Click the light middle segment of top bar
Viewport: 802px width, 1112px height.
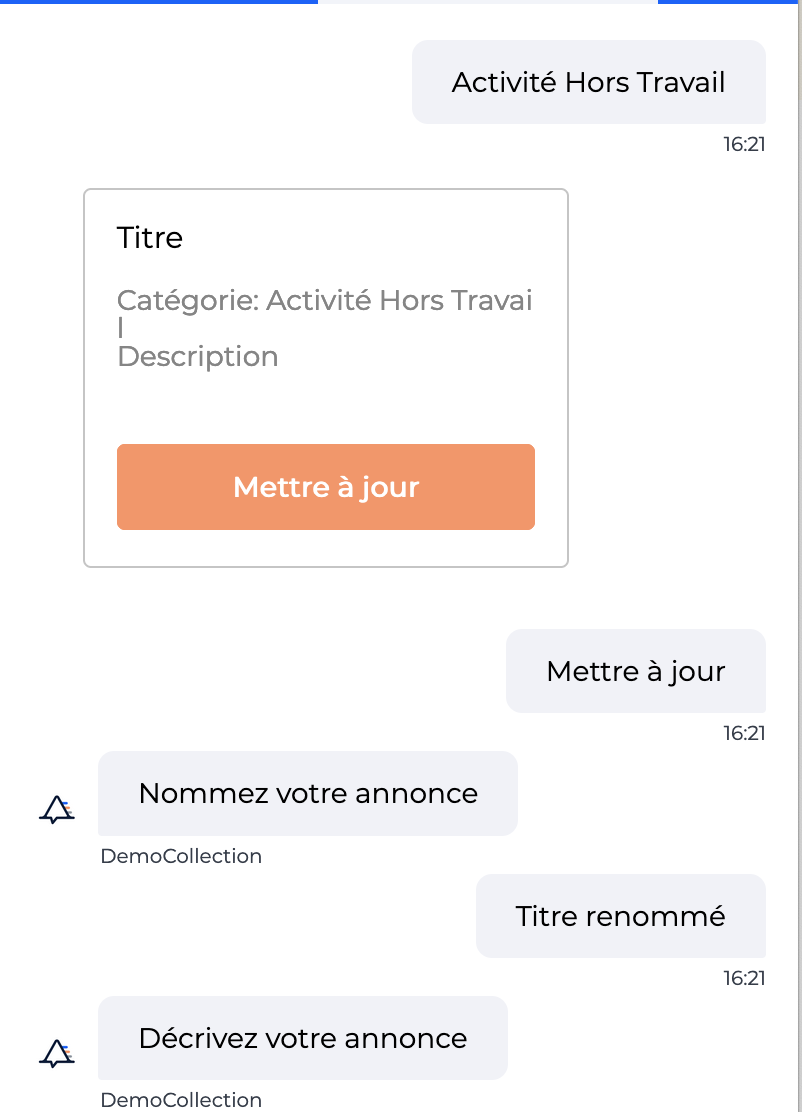[x=488, y=2]
